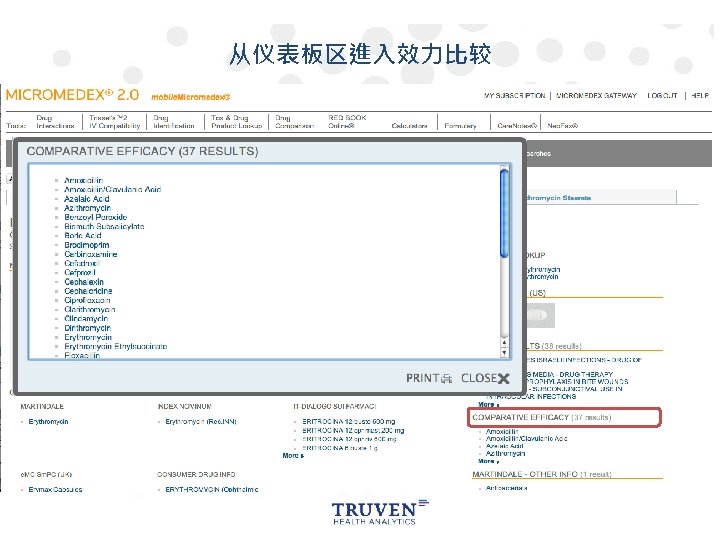
Task: Click the PRINT button in the dialog
Action: point(429,378)
